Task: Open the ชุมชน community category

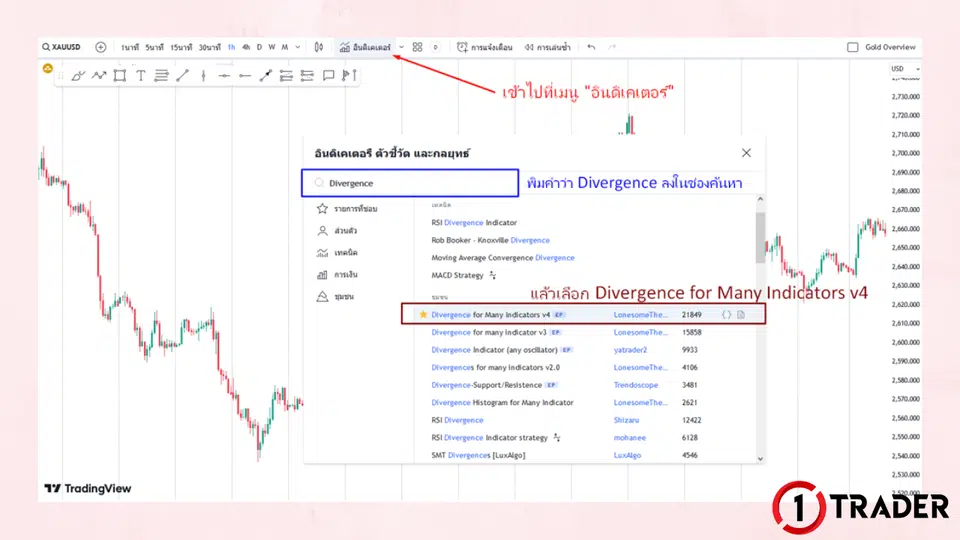Action: click(336, 297)
